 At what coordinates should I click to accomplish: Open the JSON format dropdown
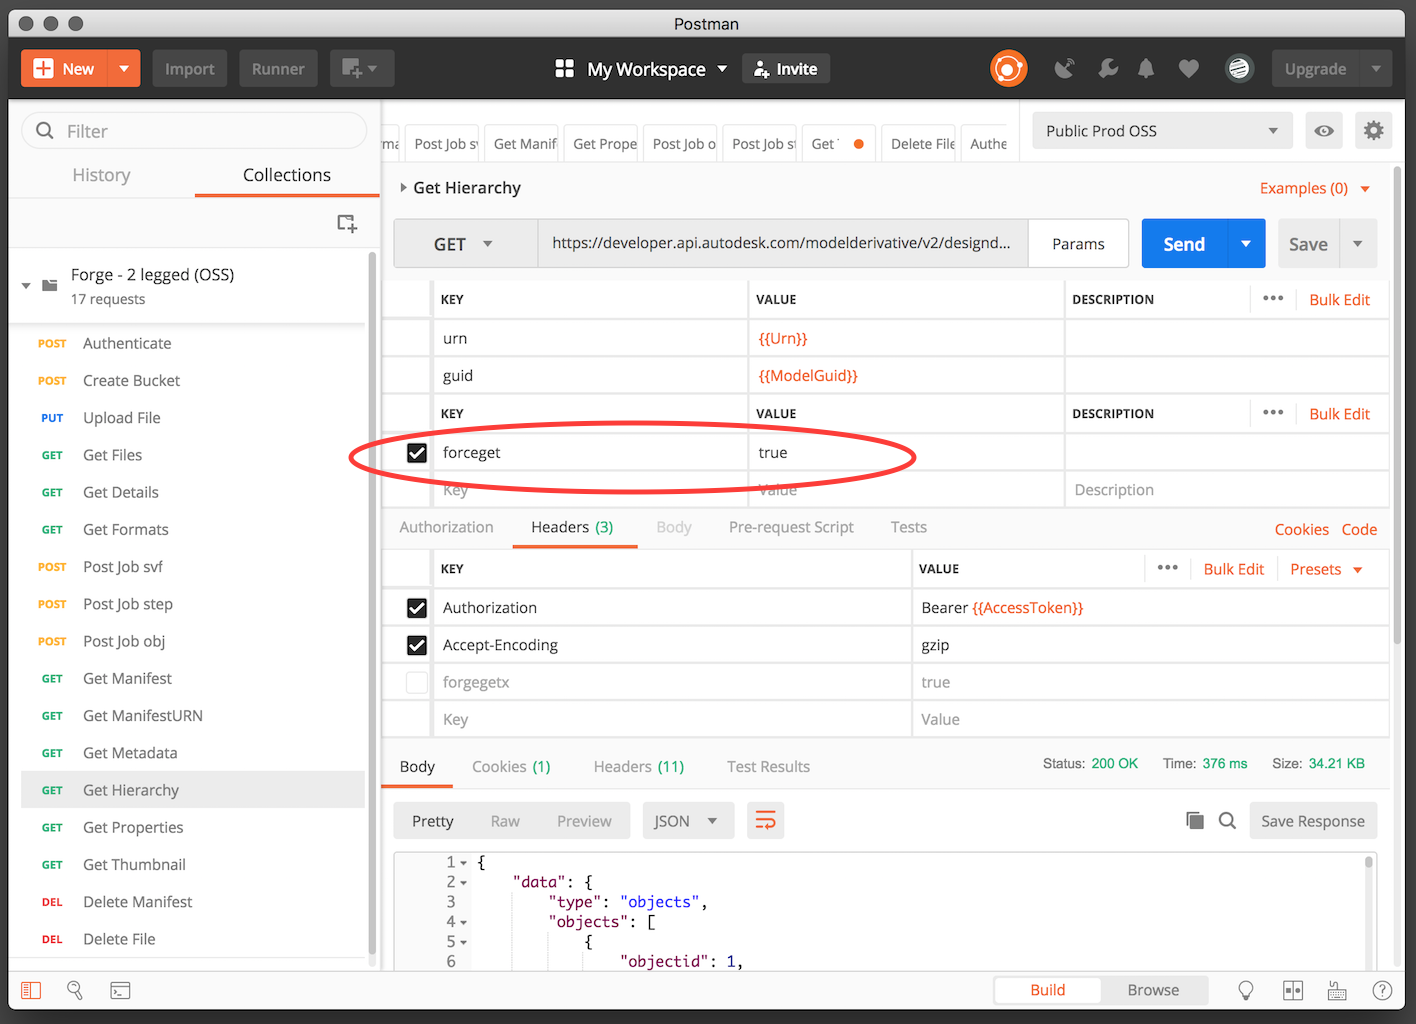click(687, 821)
